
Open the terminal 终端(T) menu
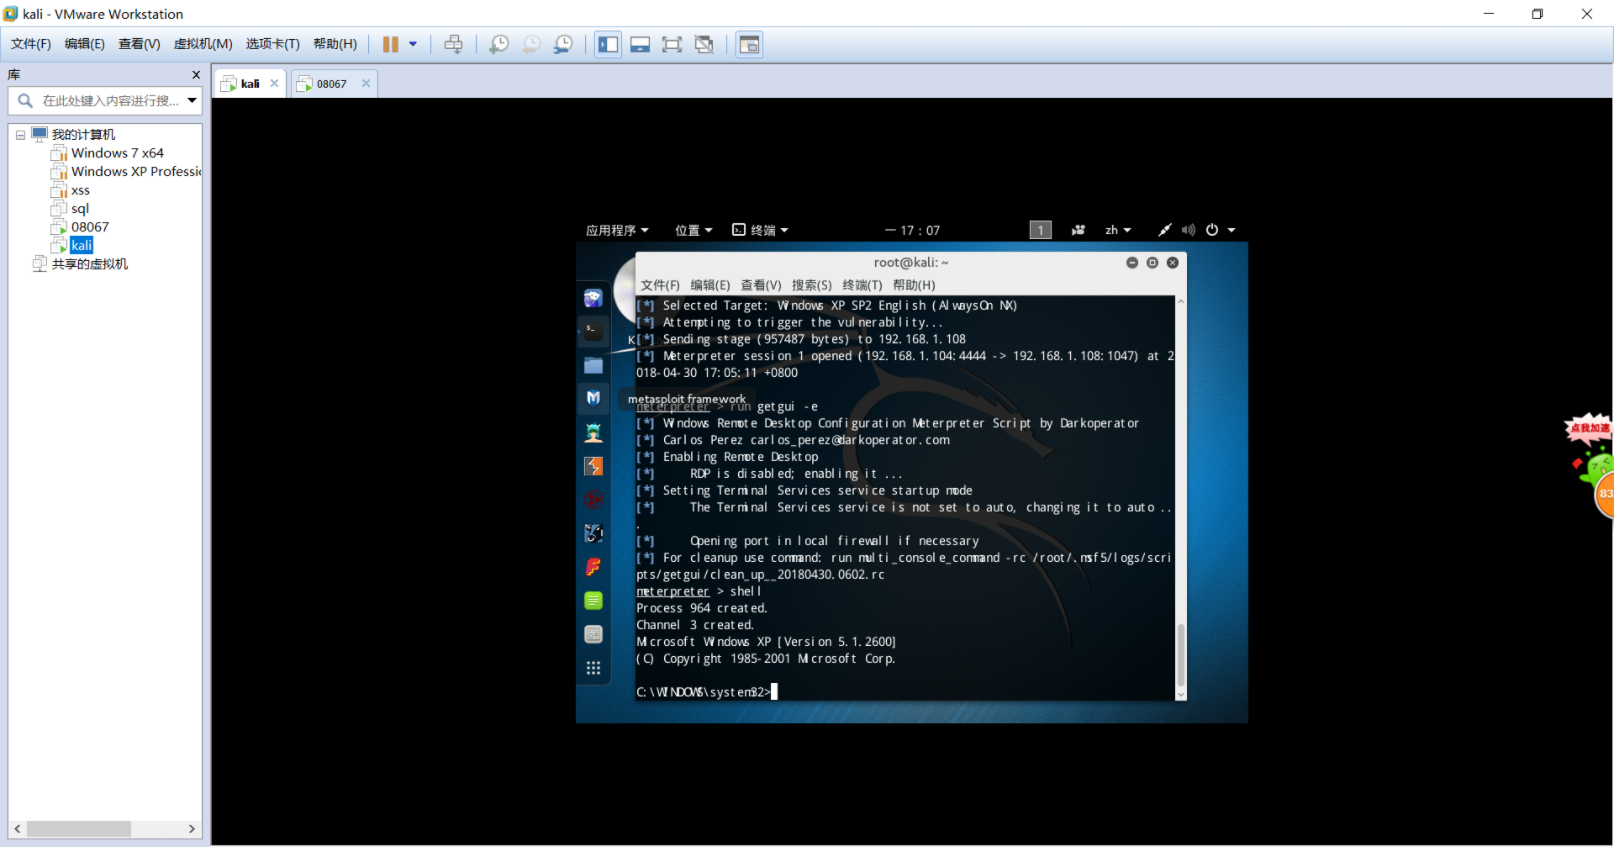(862, 285)
